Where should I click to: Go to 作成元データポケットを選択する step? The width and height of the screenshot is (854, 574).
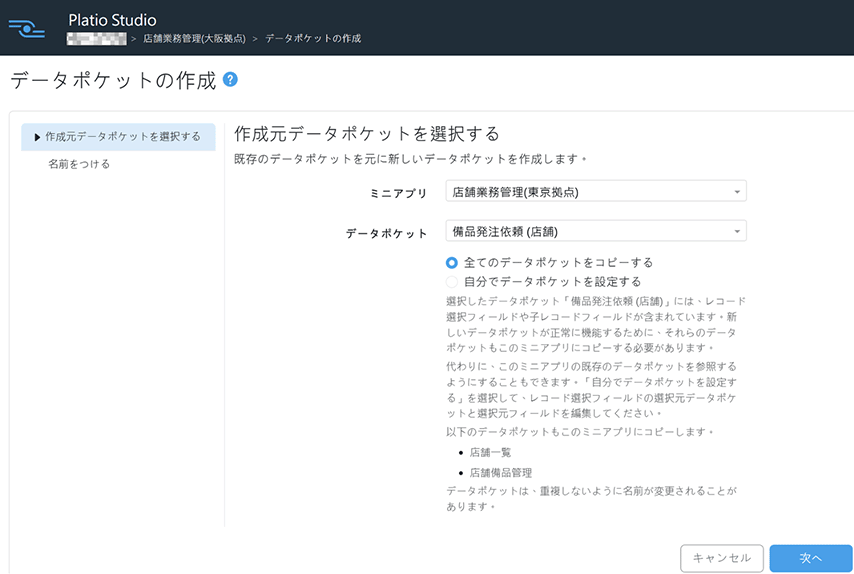click(x=118, y=137)
